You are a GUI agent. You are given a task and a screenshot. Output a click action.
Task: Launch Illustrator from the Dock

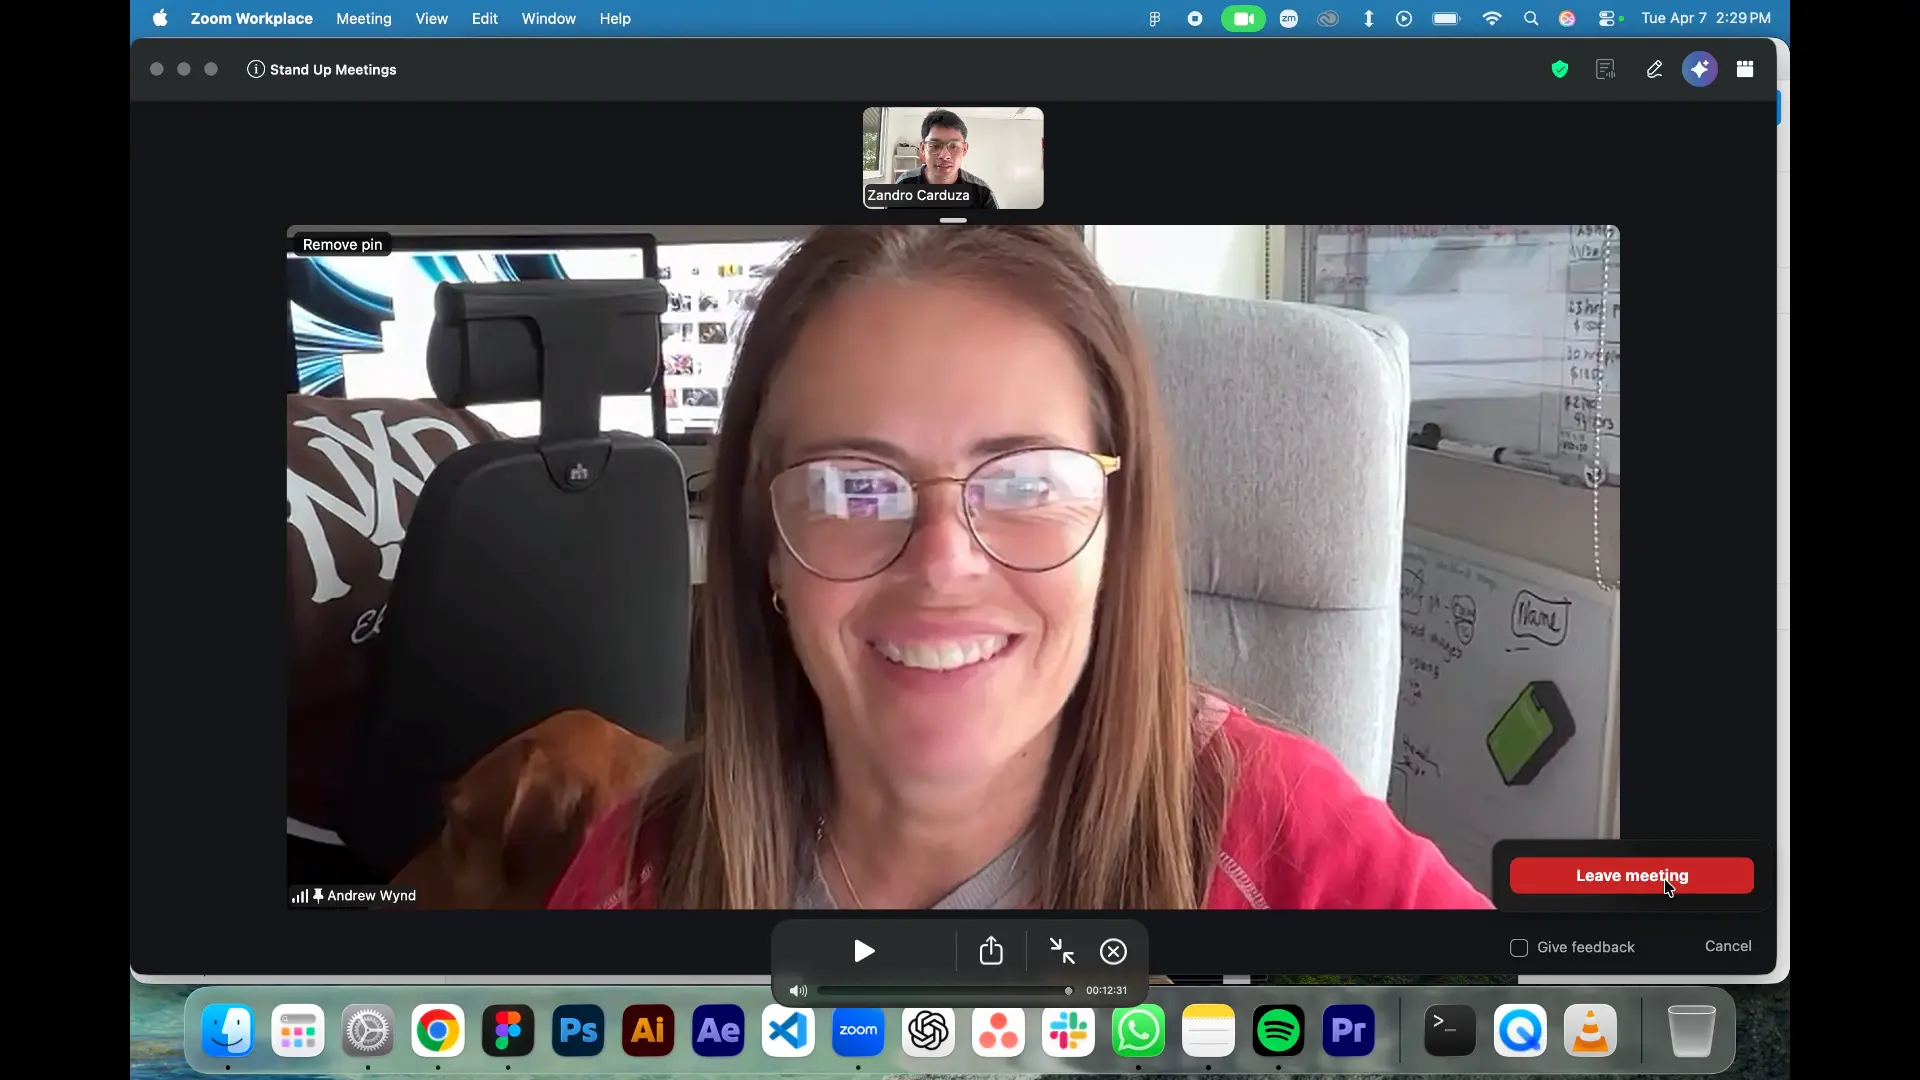pos(648,1031)
